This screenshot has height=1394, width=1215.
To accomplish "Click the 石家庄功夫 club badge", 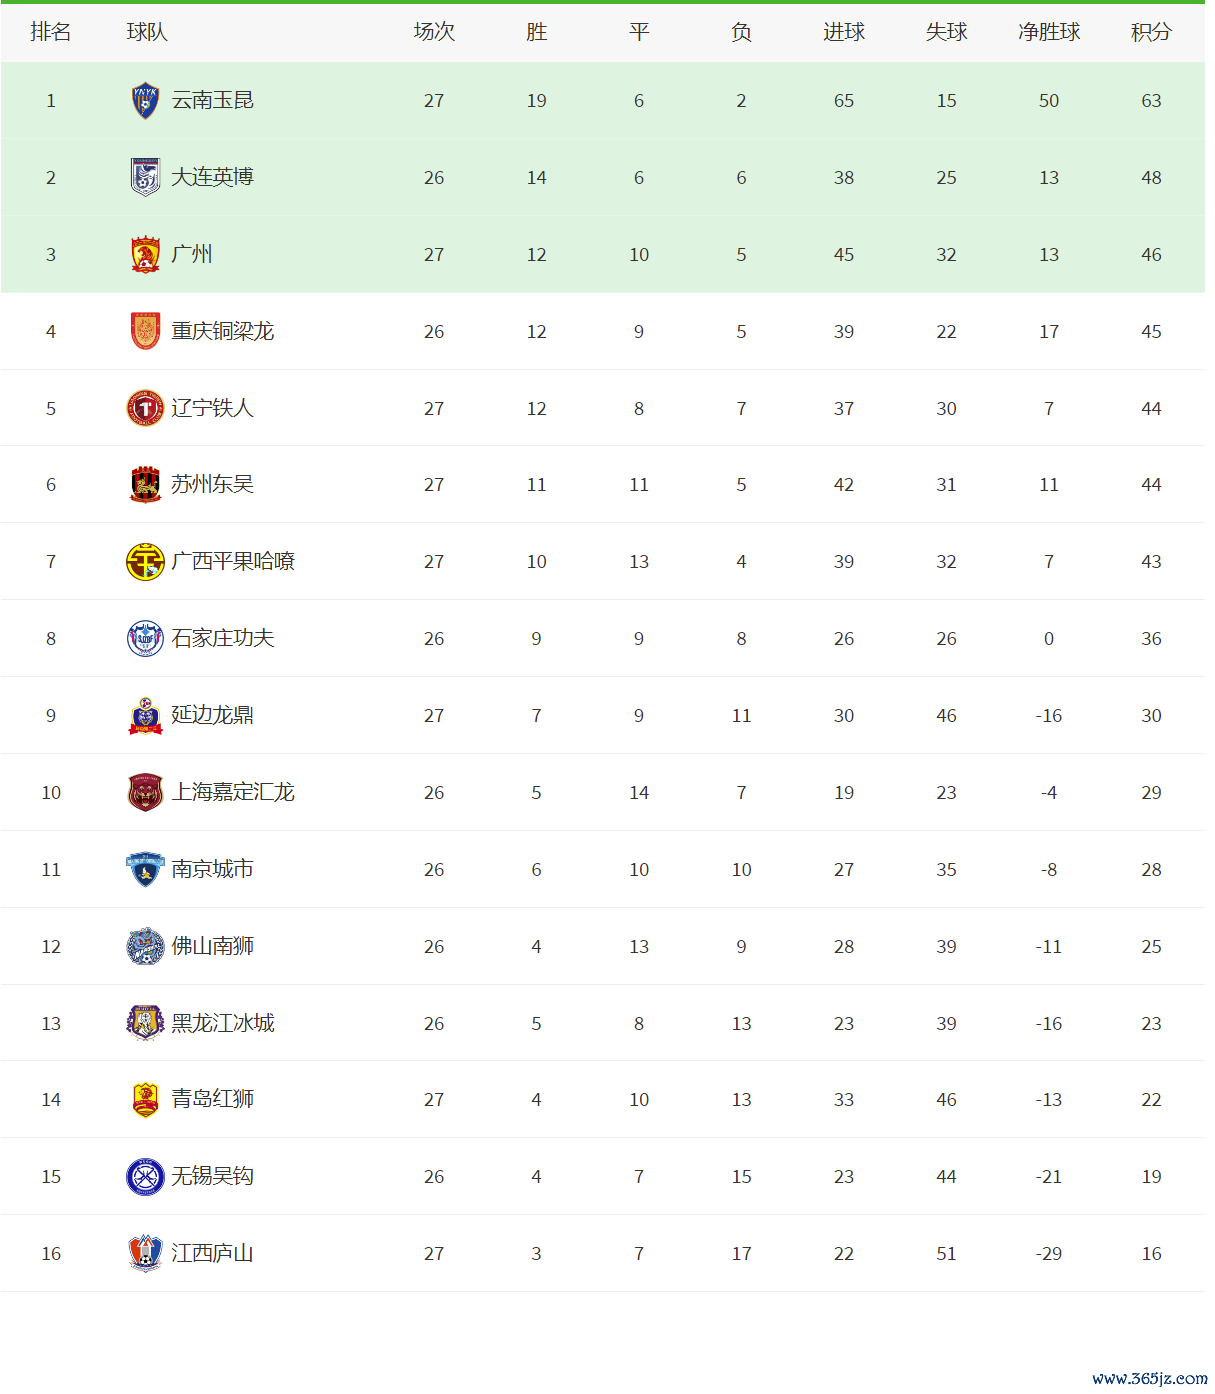I will (x=145, y=639).
